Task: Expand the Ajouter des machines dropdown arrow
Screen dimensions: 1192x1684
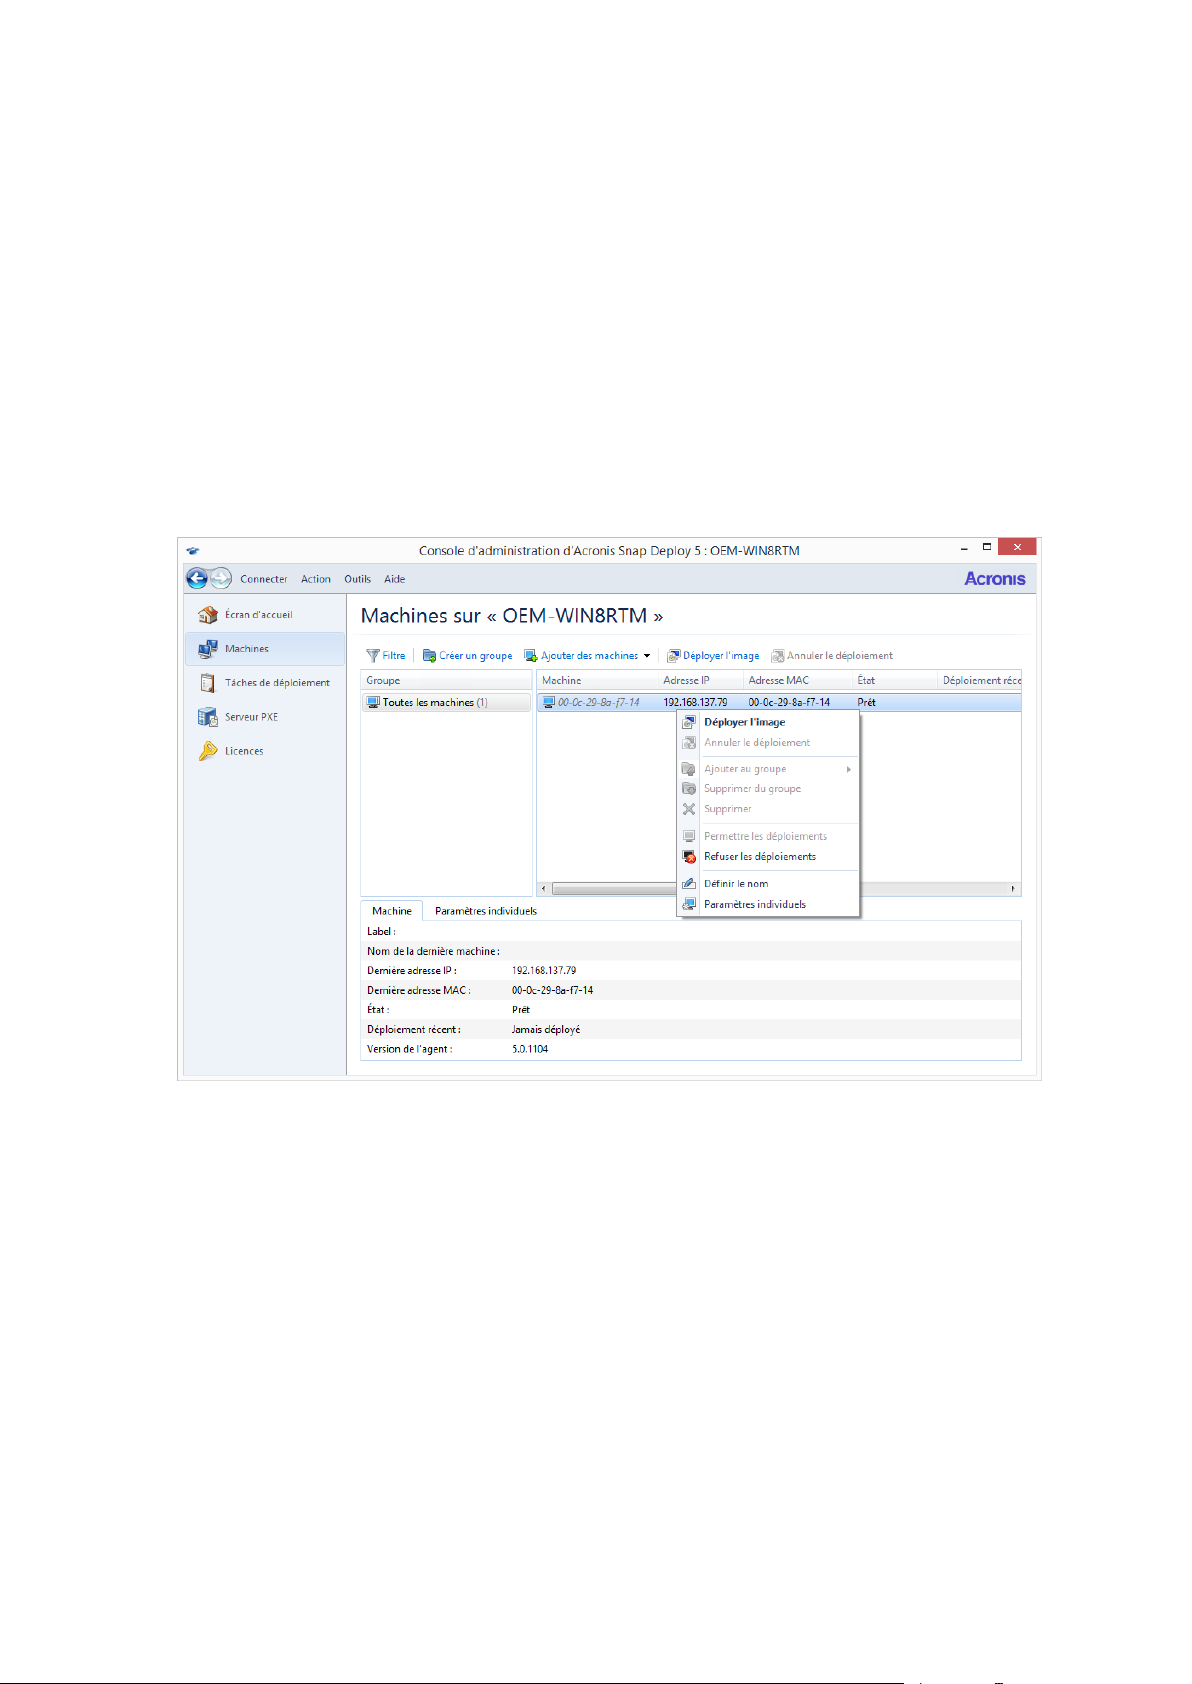Action: pos(647,656)
